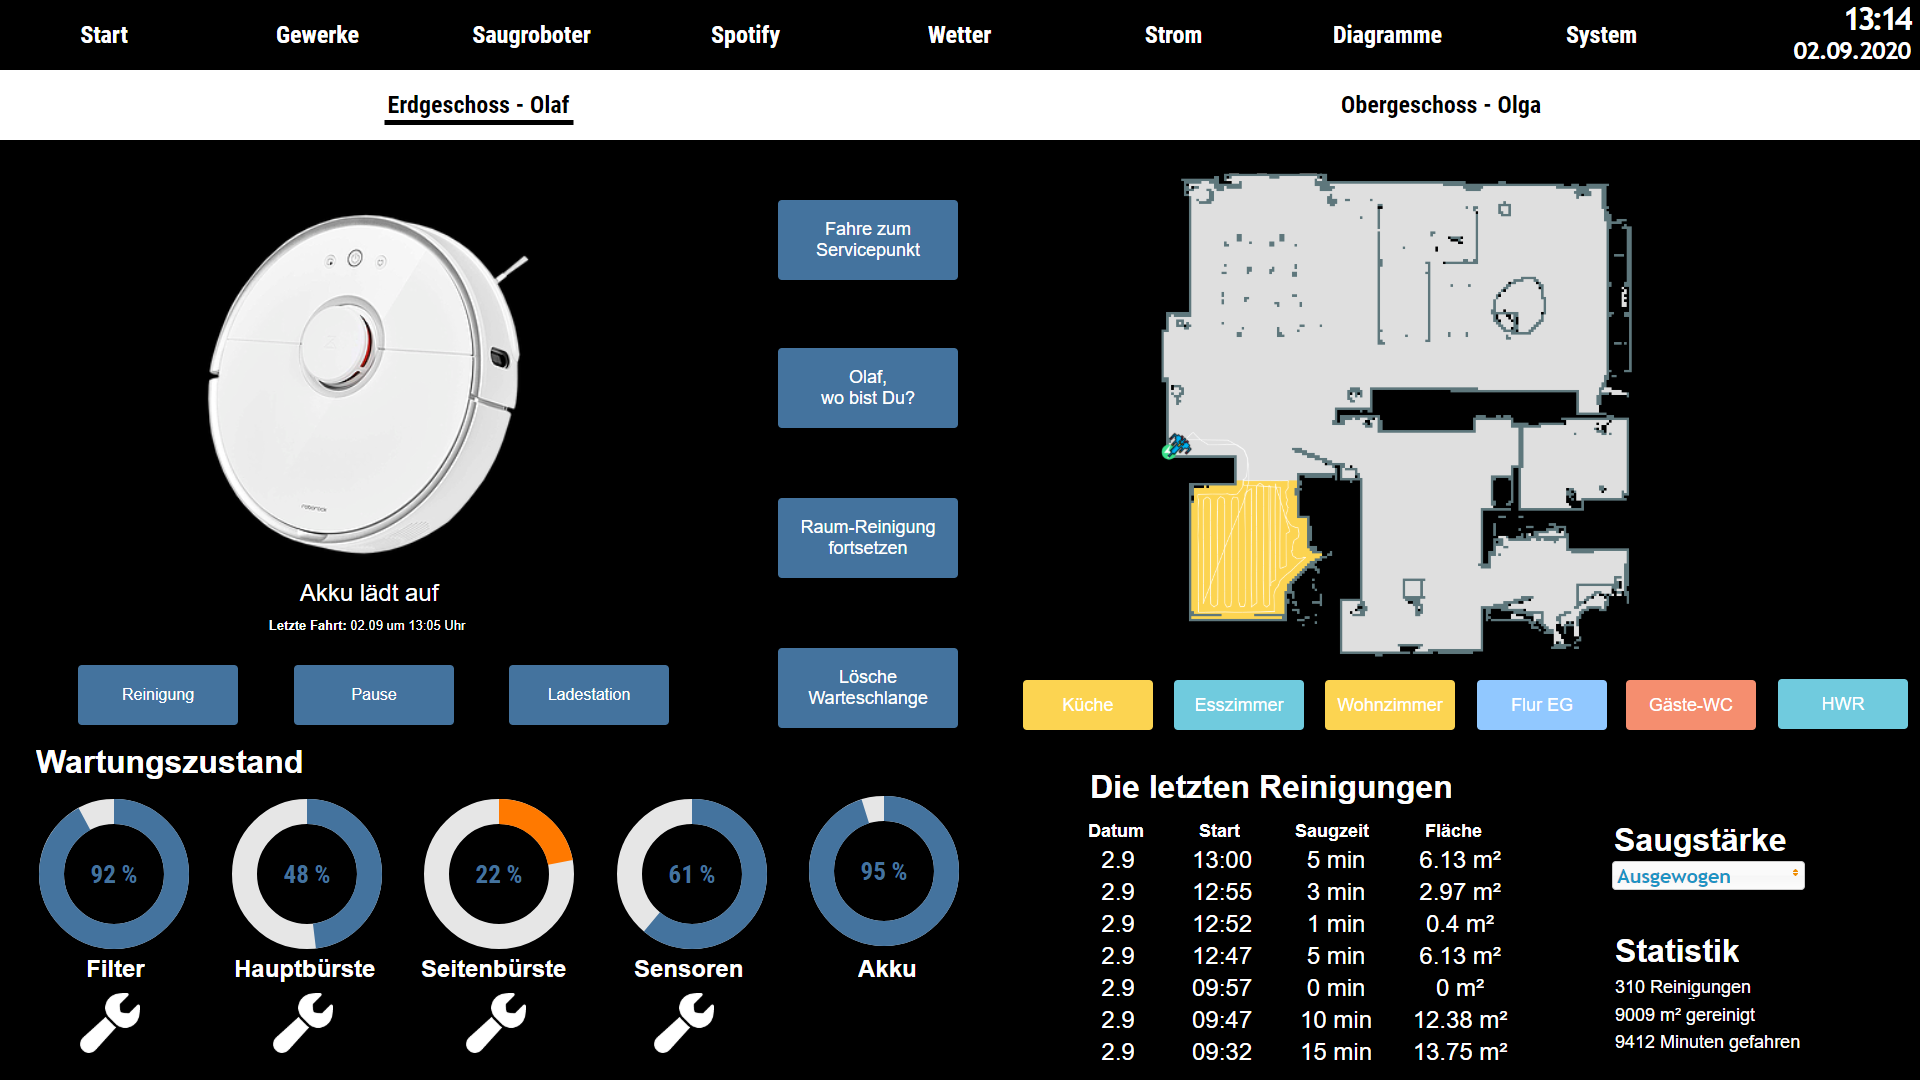1920x1080 pixels.
Task: Click the yellow highlighted room on map
Action: coord(1240,550)
